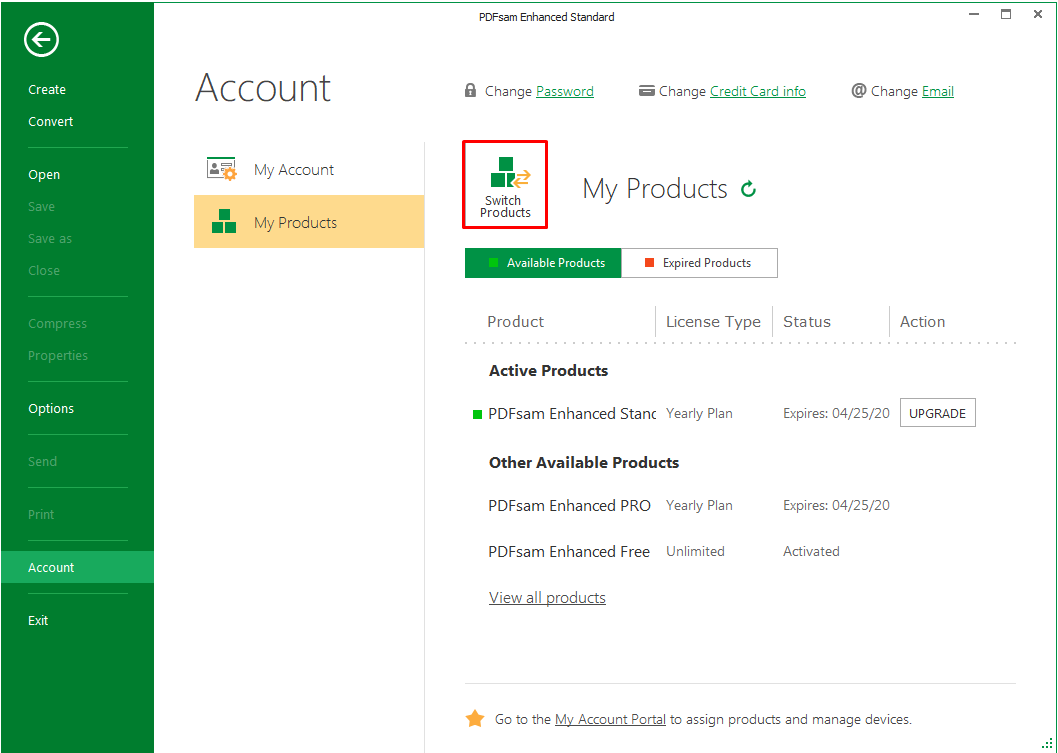Image resolution: width=1058 pixels, height=753 pixels.
Task: Click the Status column header
Action: (x=806, y=321)
